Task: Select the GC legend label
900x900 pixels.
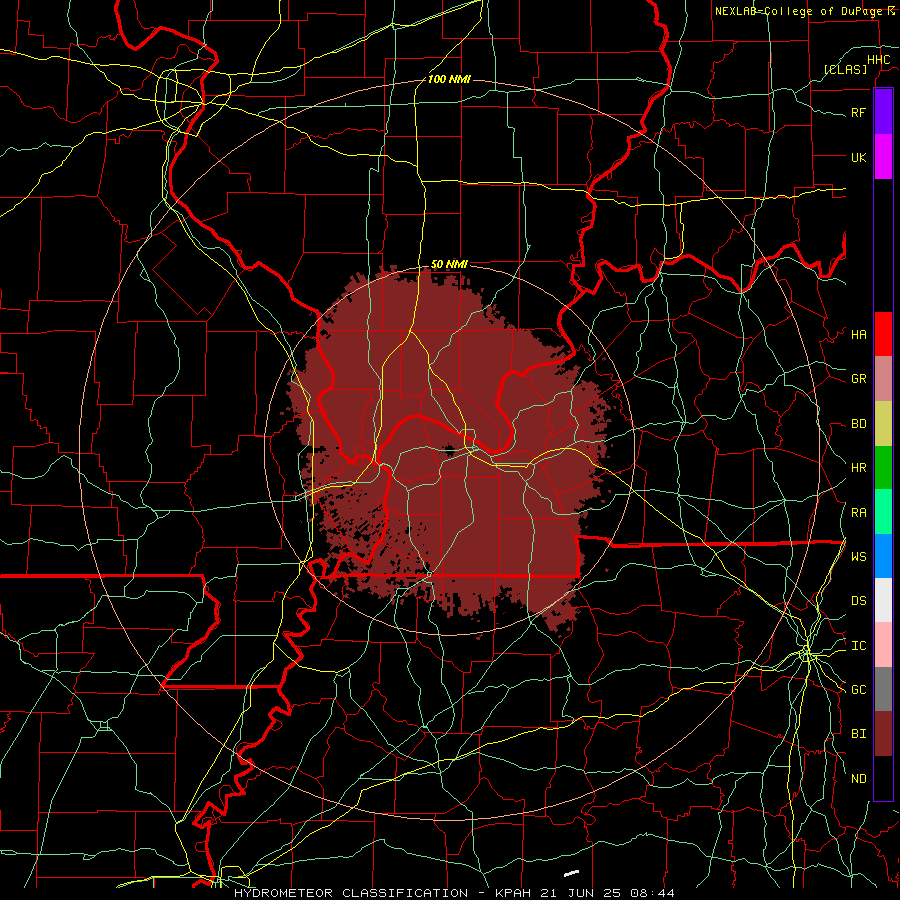Action: (858, 690)
